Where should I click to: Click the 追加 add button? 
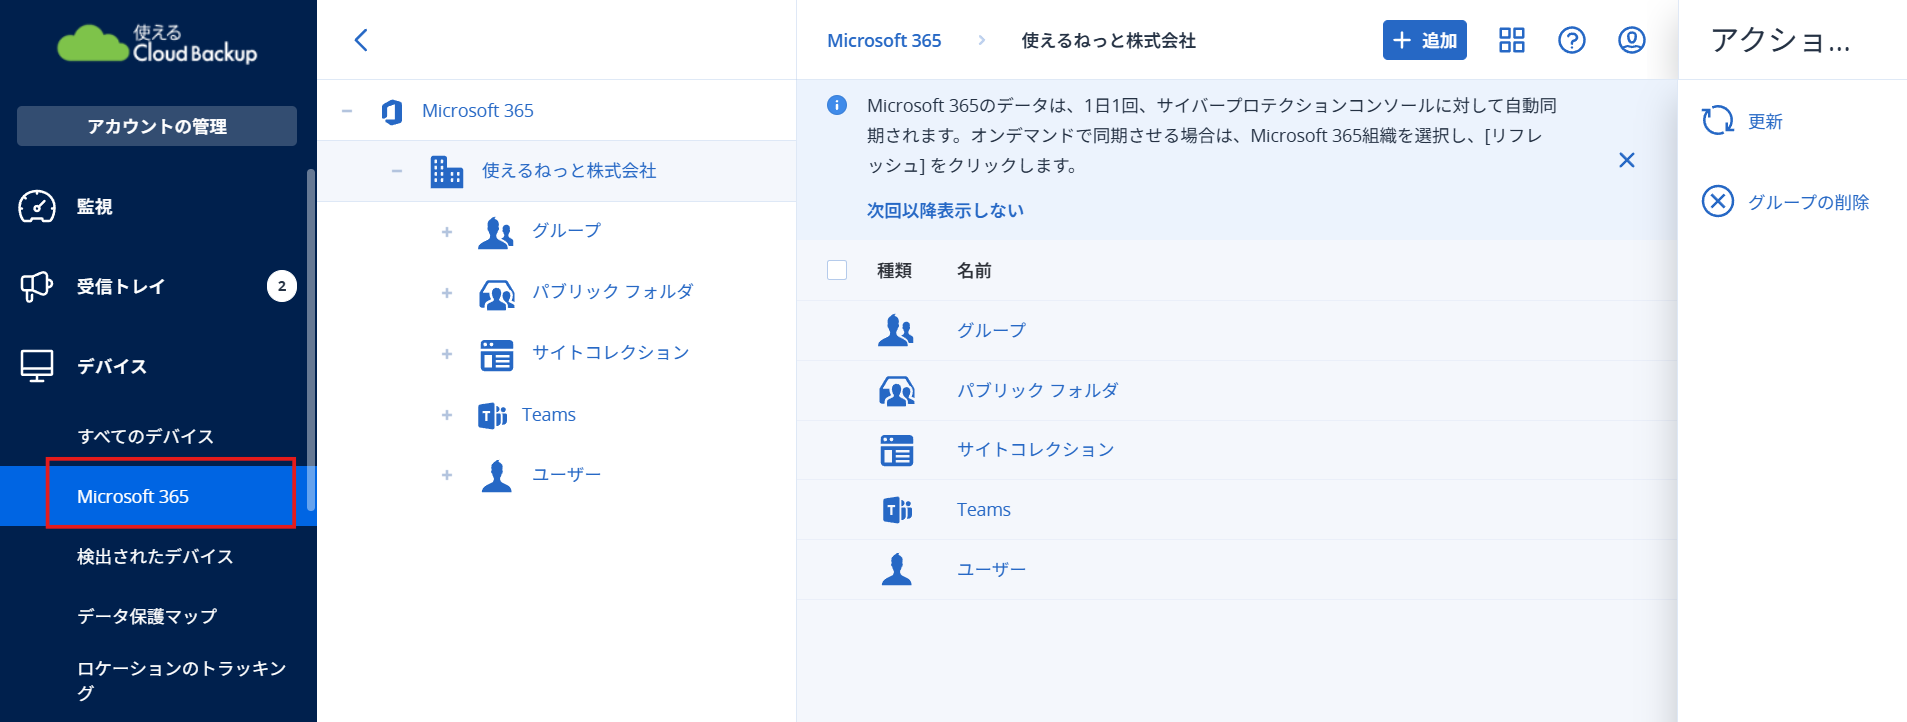pyautogui.click(x=1425, y=40)
